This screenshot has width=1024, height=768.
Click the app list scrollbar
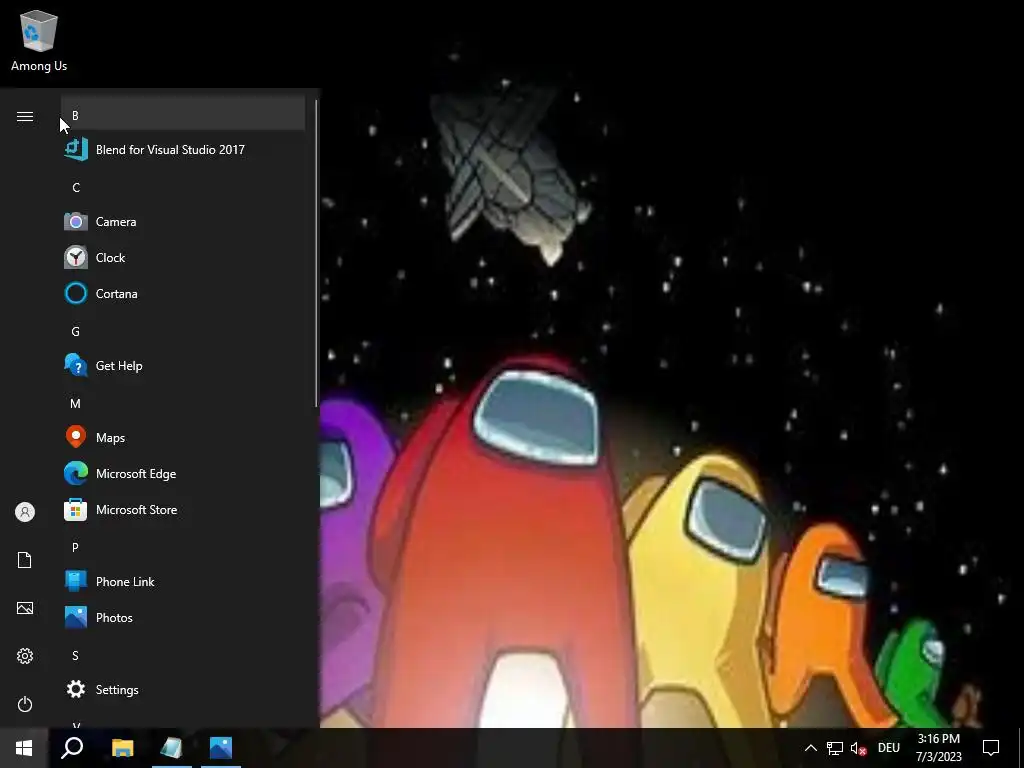point(317,253)
